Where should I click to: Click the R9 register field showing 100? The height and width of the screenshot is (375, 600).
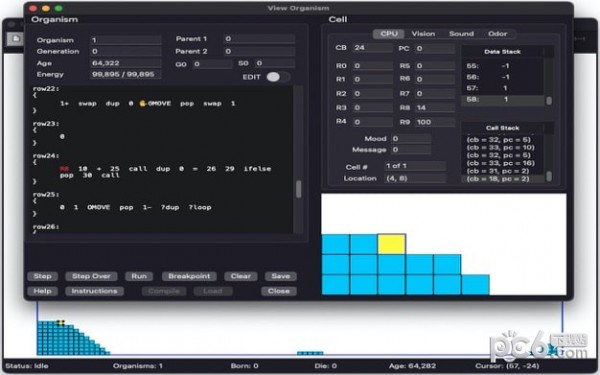[435, 122]
